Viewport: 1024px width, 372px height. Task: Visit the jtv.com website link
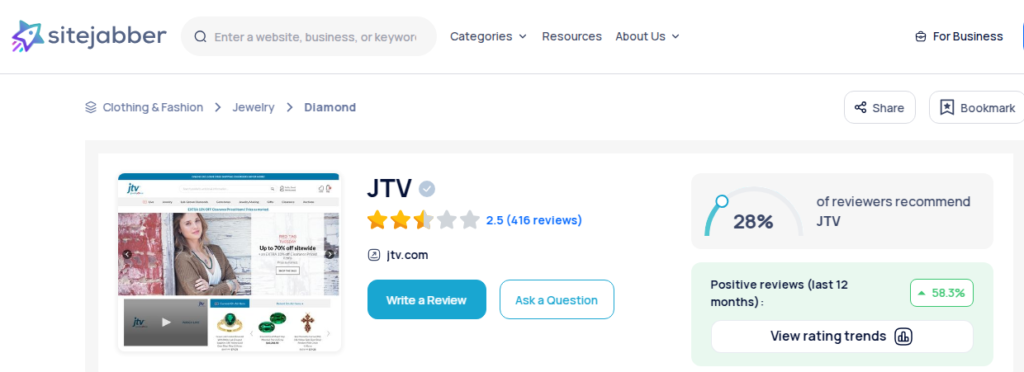[407, 255]
